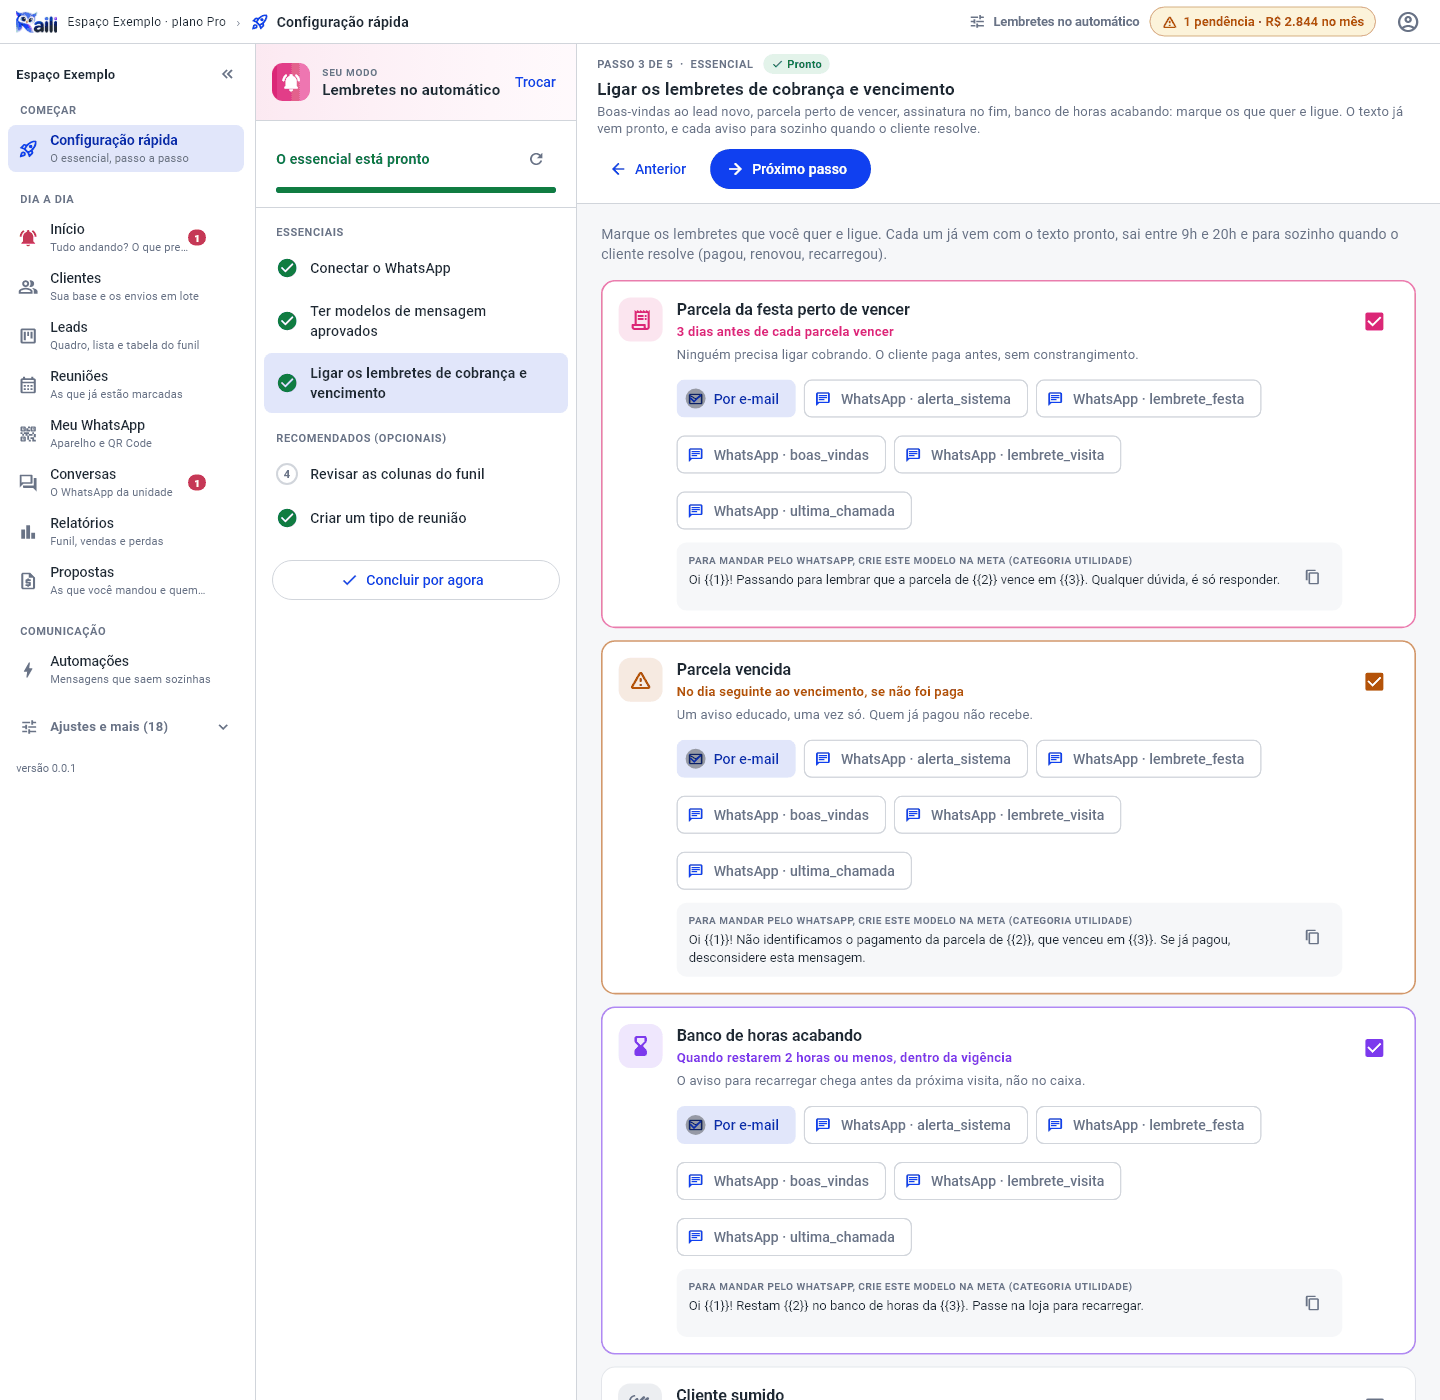Select 'WhatsApp · lembrete_festa' under Banco de horas
Viewport: 1440px width, 1400px height.
point(1148,1125)
